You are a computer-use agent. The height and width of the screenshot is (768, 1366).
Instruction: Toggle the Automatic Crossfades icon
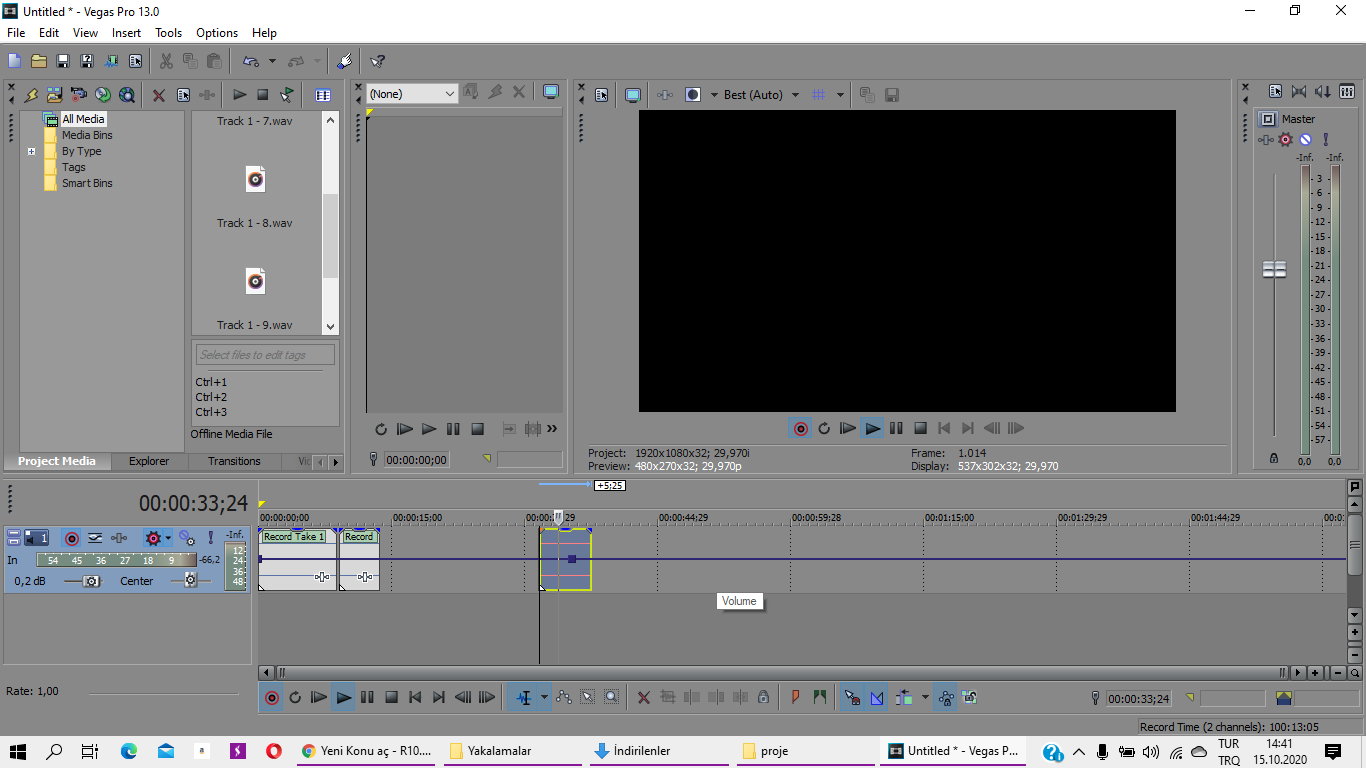[877, 698]
